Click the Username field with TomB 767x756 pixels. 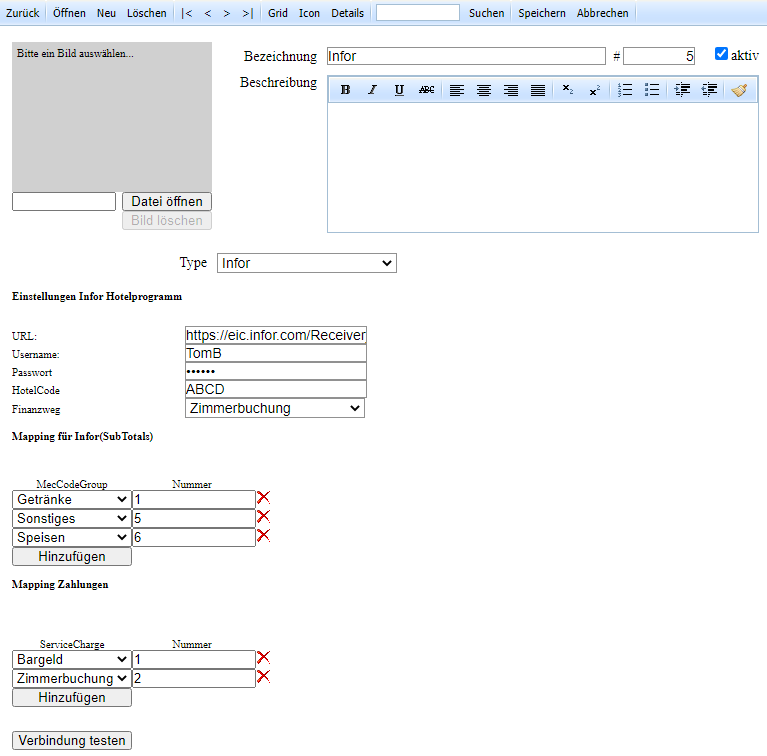[x=276, y=354]
